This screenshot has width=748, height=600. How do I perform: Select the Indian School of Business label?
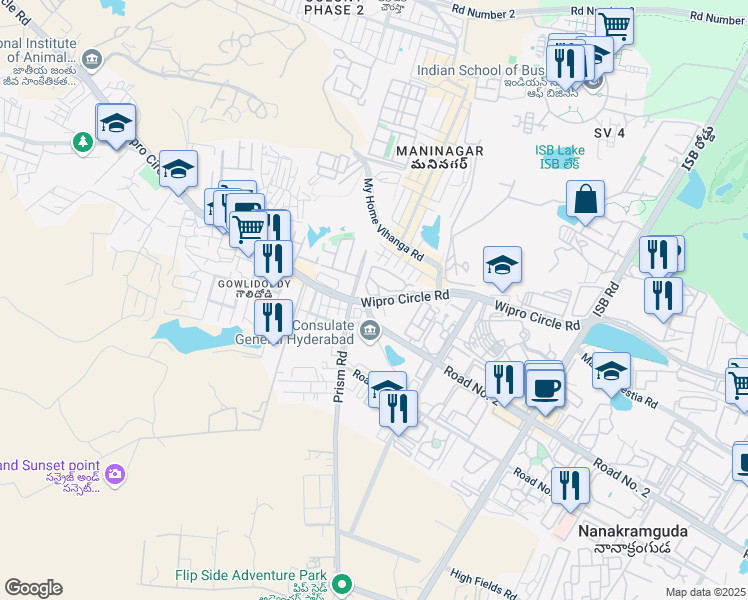point(481,70)
